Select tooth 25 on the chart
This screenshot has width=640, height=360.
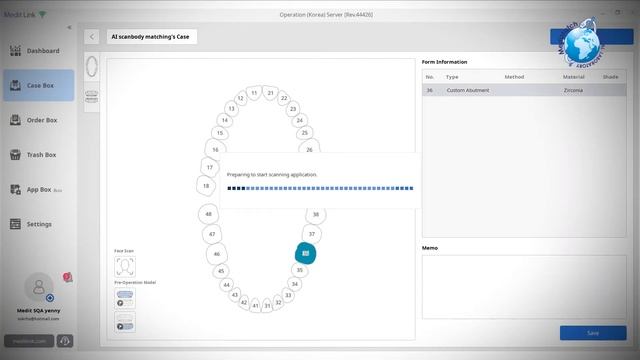304,133
